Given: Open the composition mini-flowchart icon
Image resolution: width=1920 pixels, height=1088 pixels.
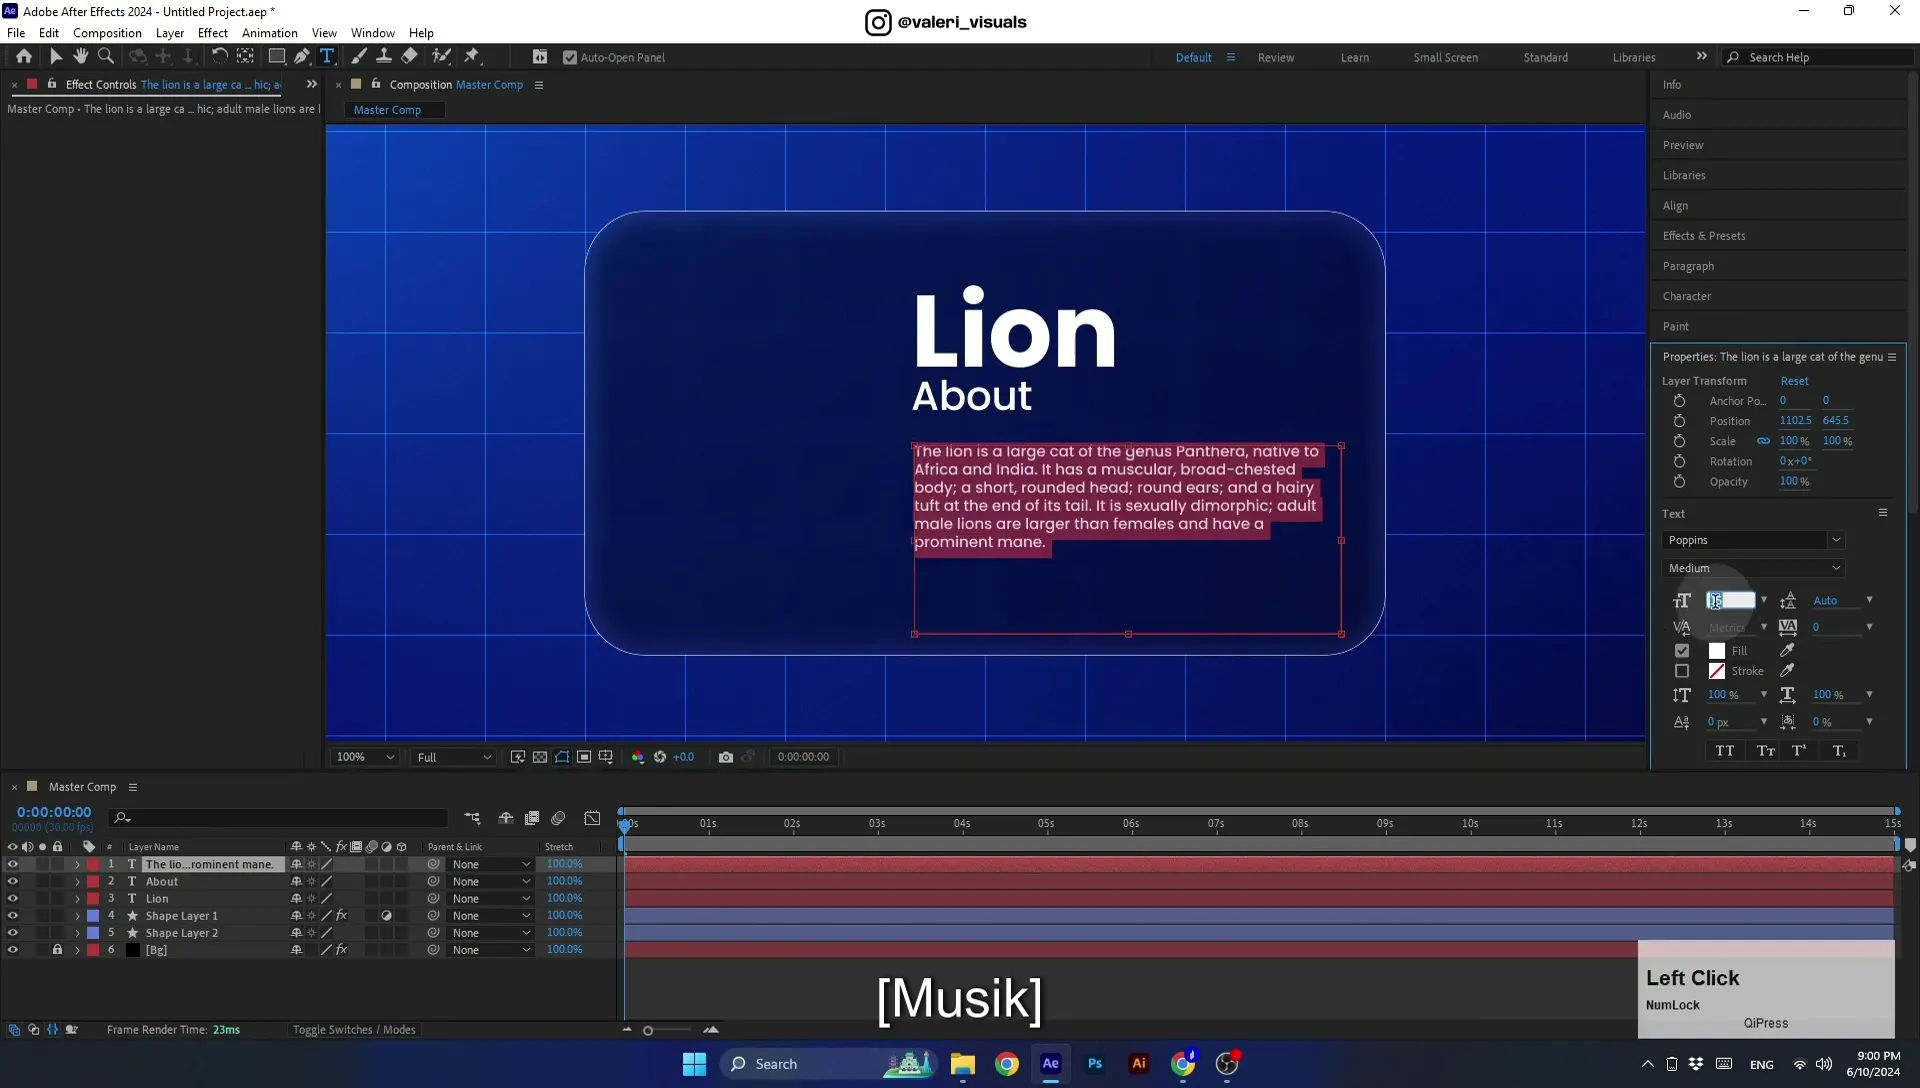Looking at the screenshot, I should [472, 818].
